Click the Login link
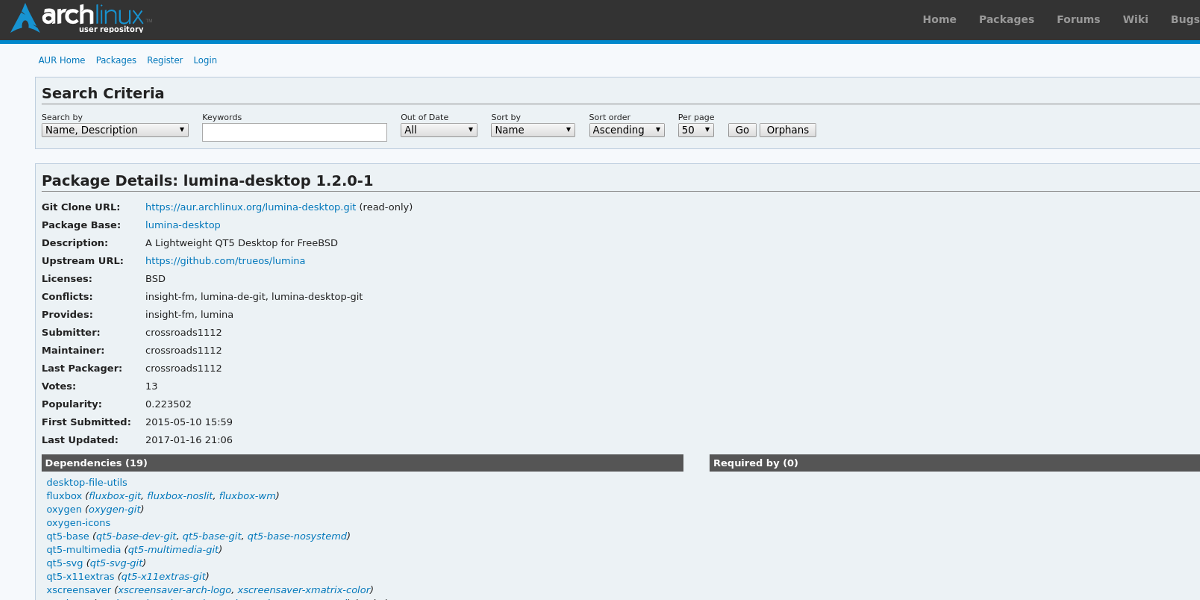This screenshot has width=1200, height=600. tap(205, 60)
